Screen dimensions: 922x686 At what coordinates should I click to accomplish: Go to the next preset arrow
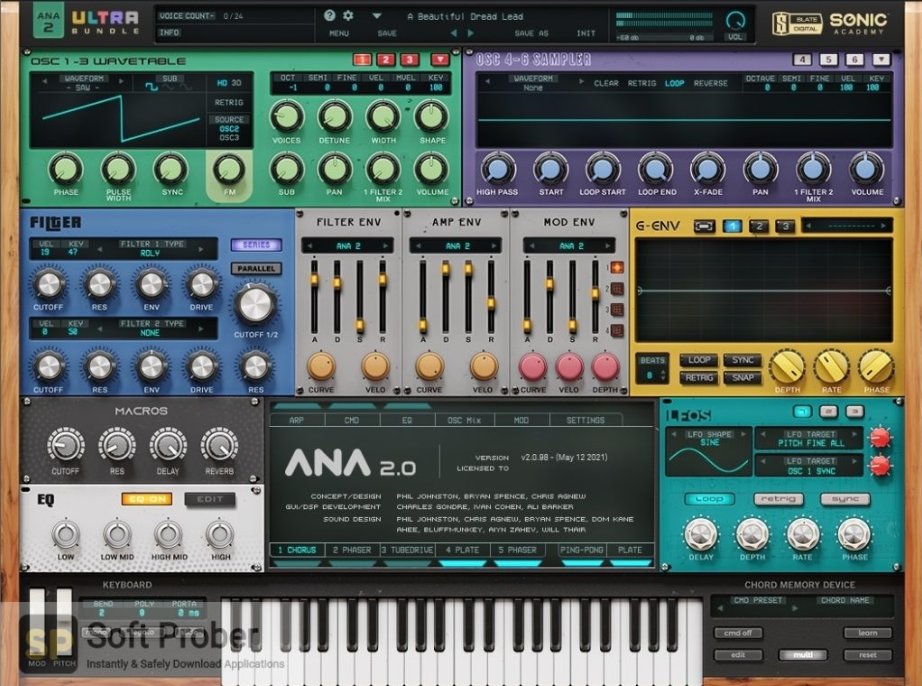point(470,33)
